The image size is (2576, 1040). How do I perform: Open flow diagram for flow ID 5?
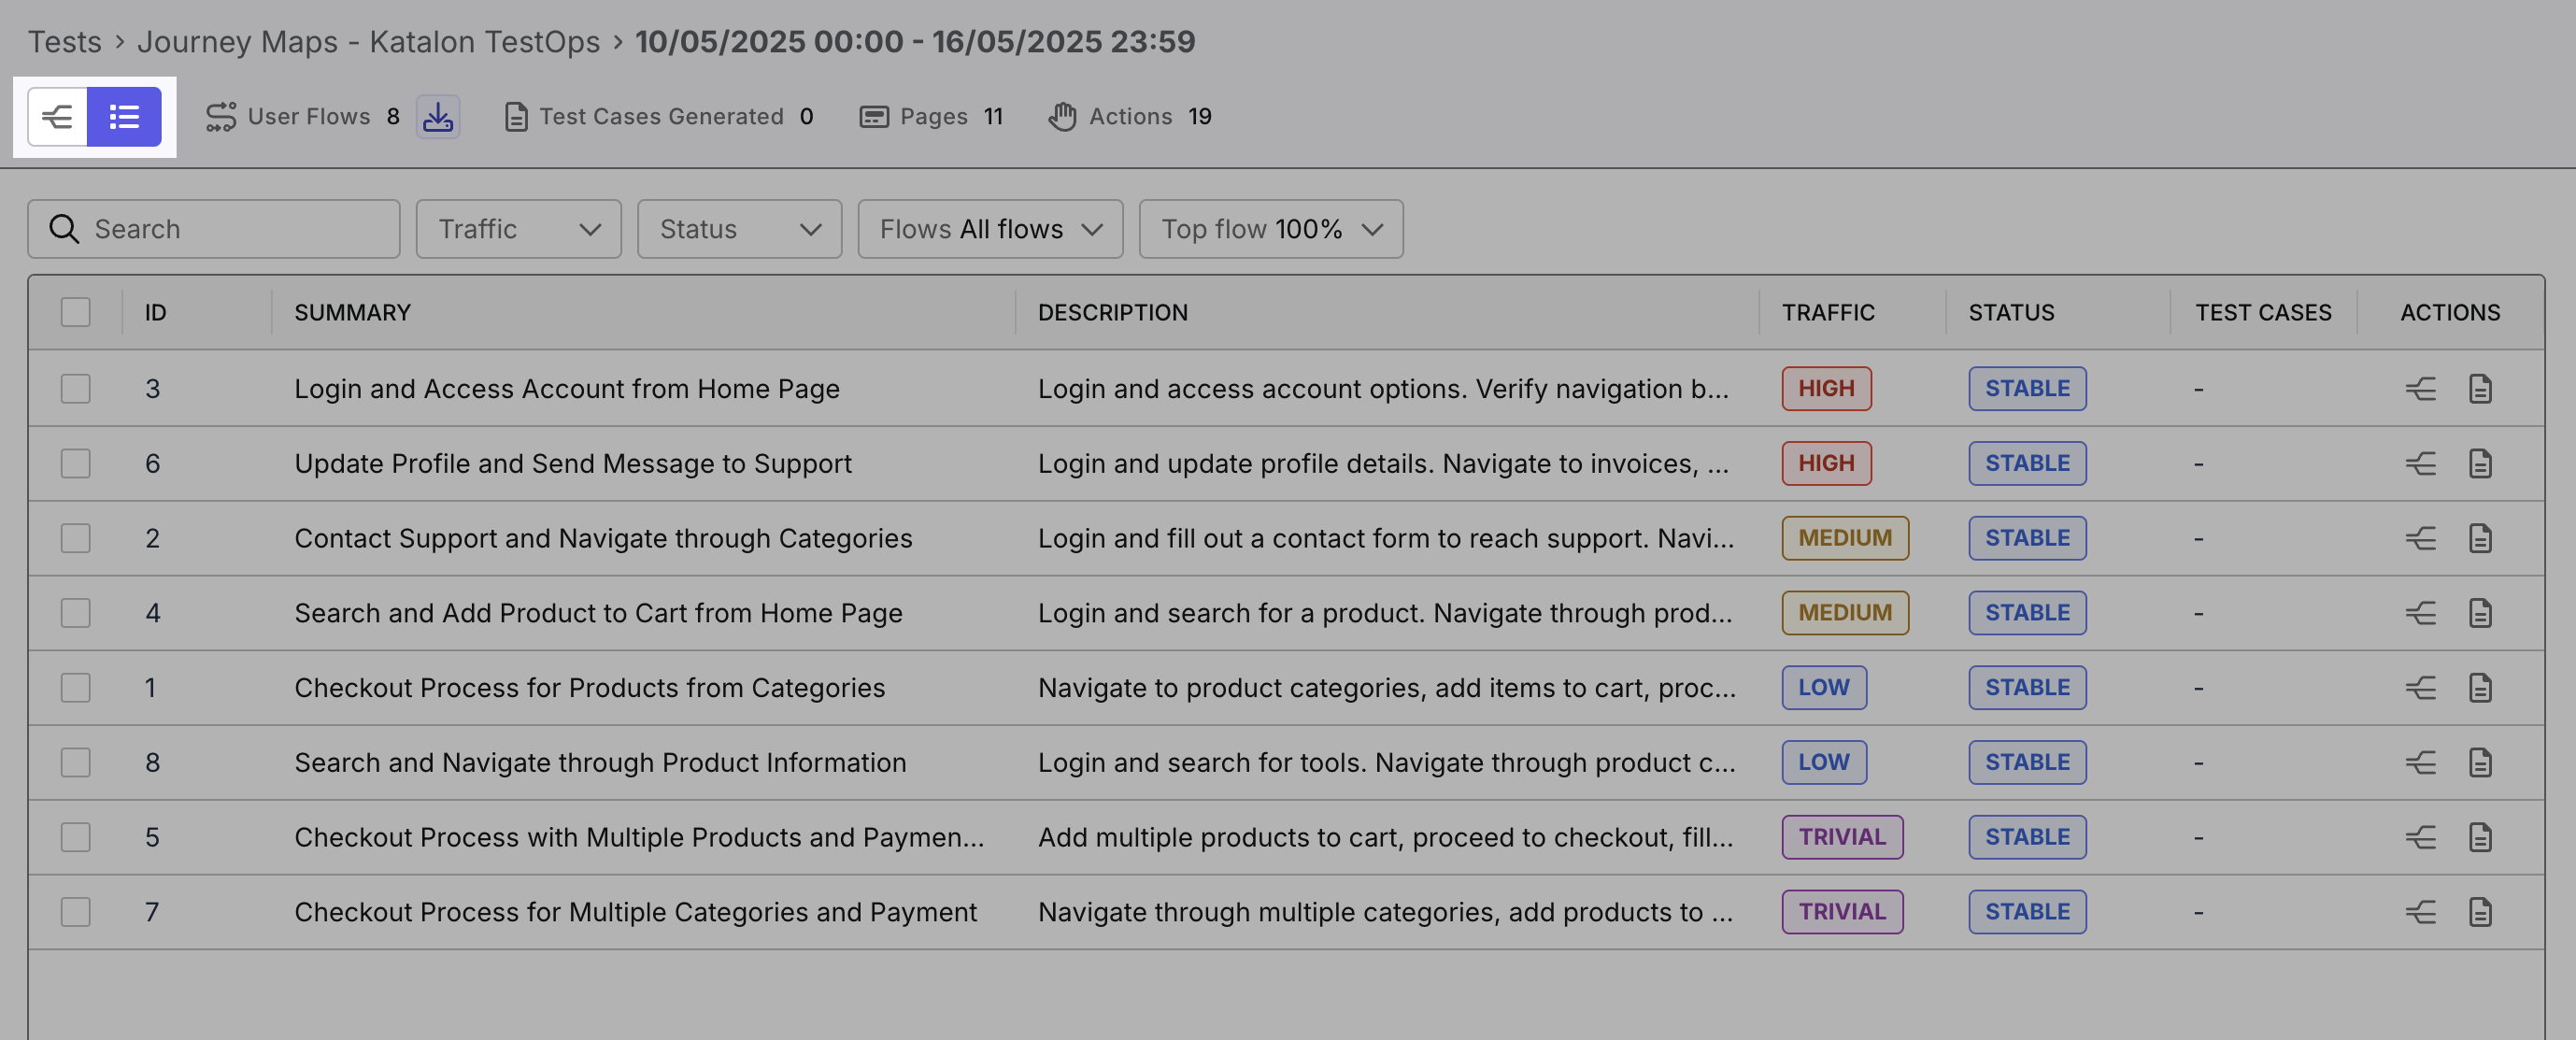[x=2420, y=836]
